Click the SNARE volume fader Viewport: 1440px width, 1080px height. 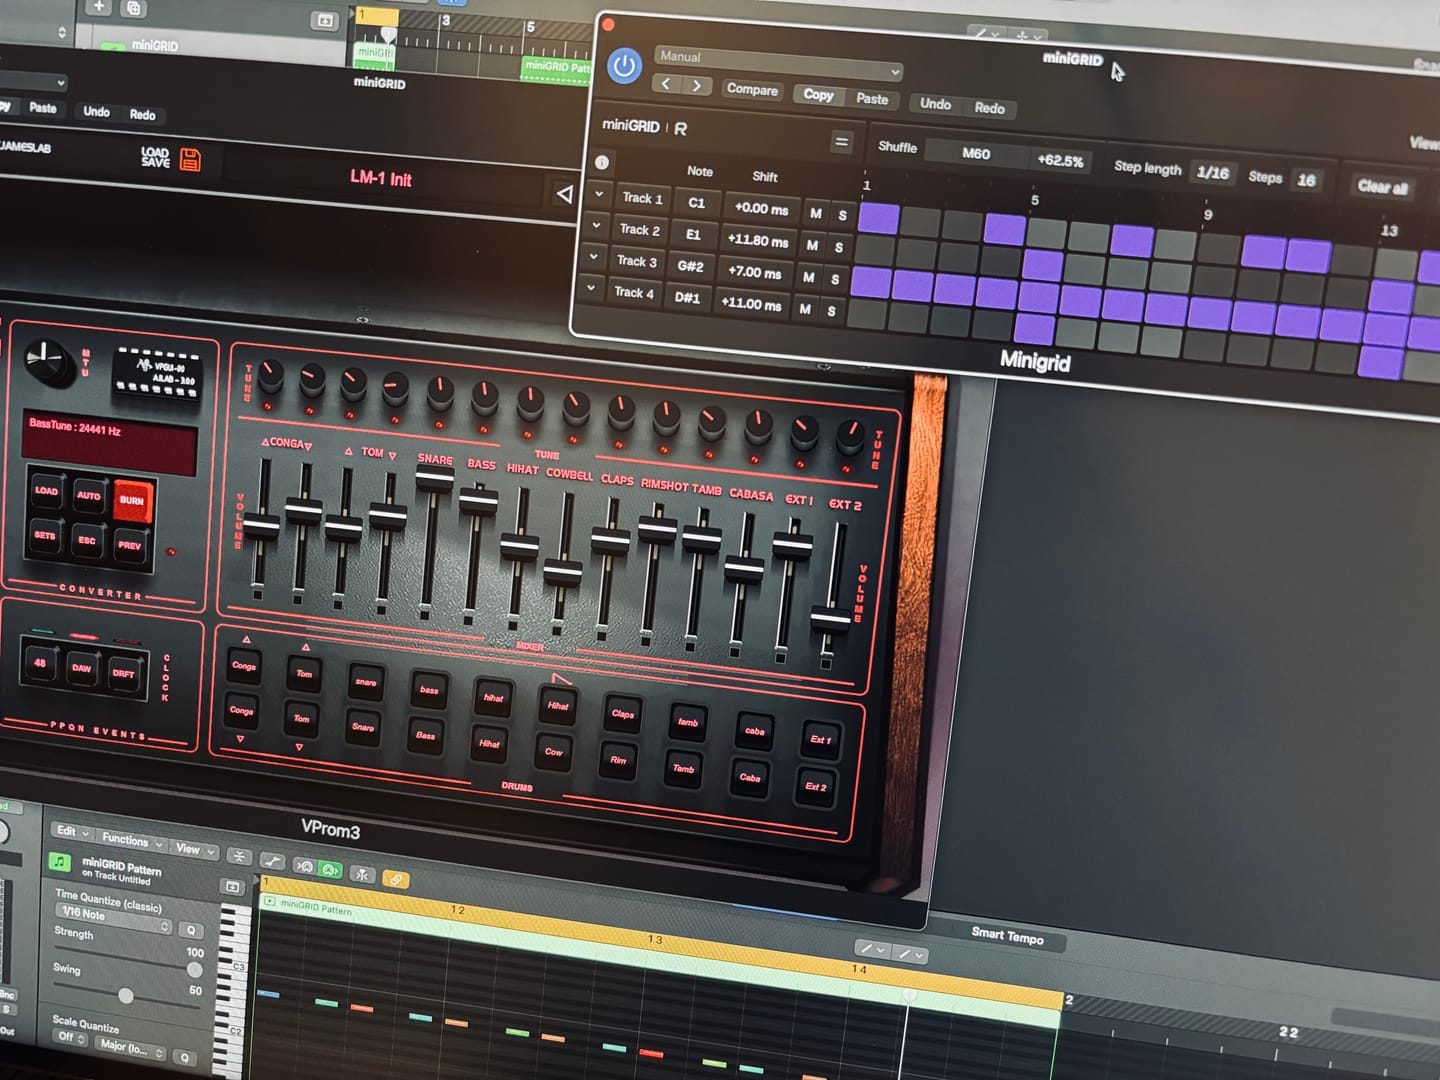[434, 478]
